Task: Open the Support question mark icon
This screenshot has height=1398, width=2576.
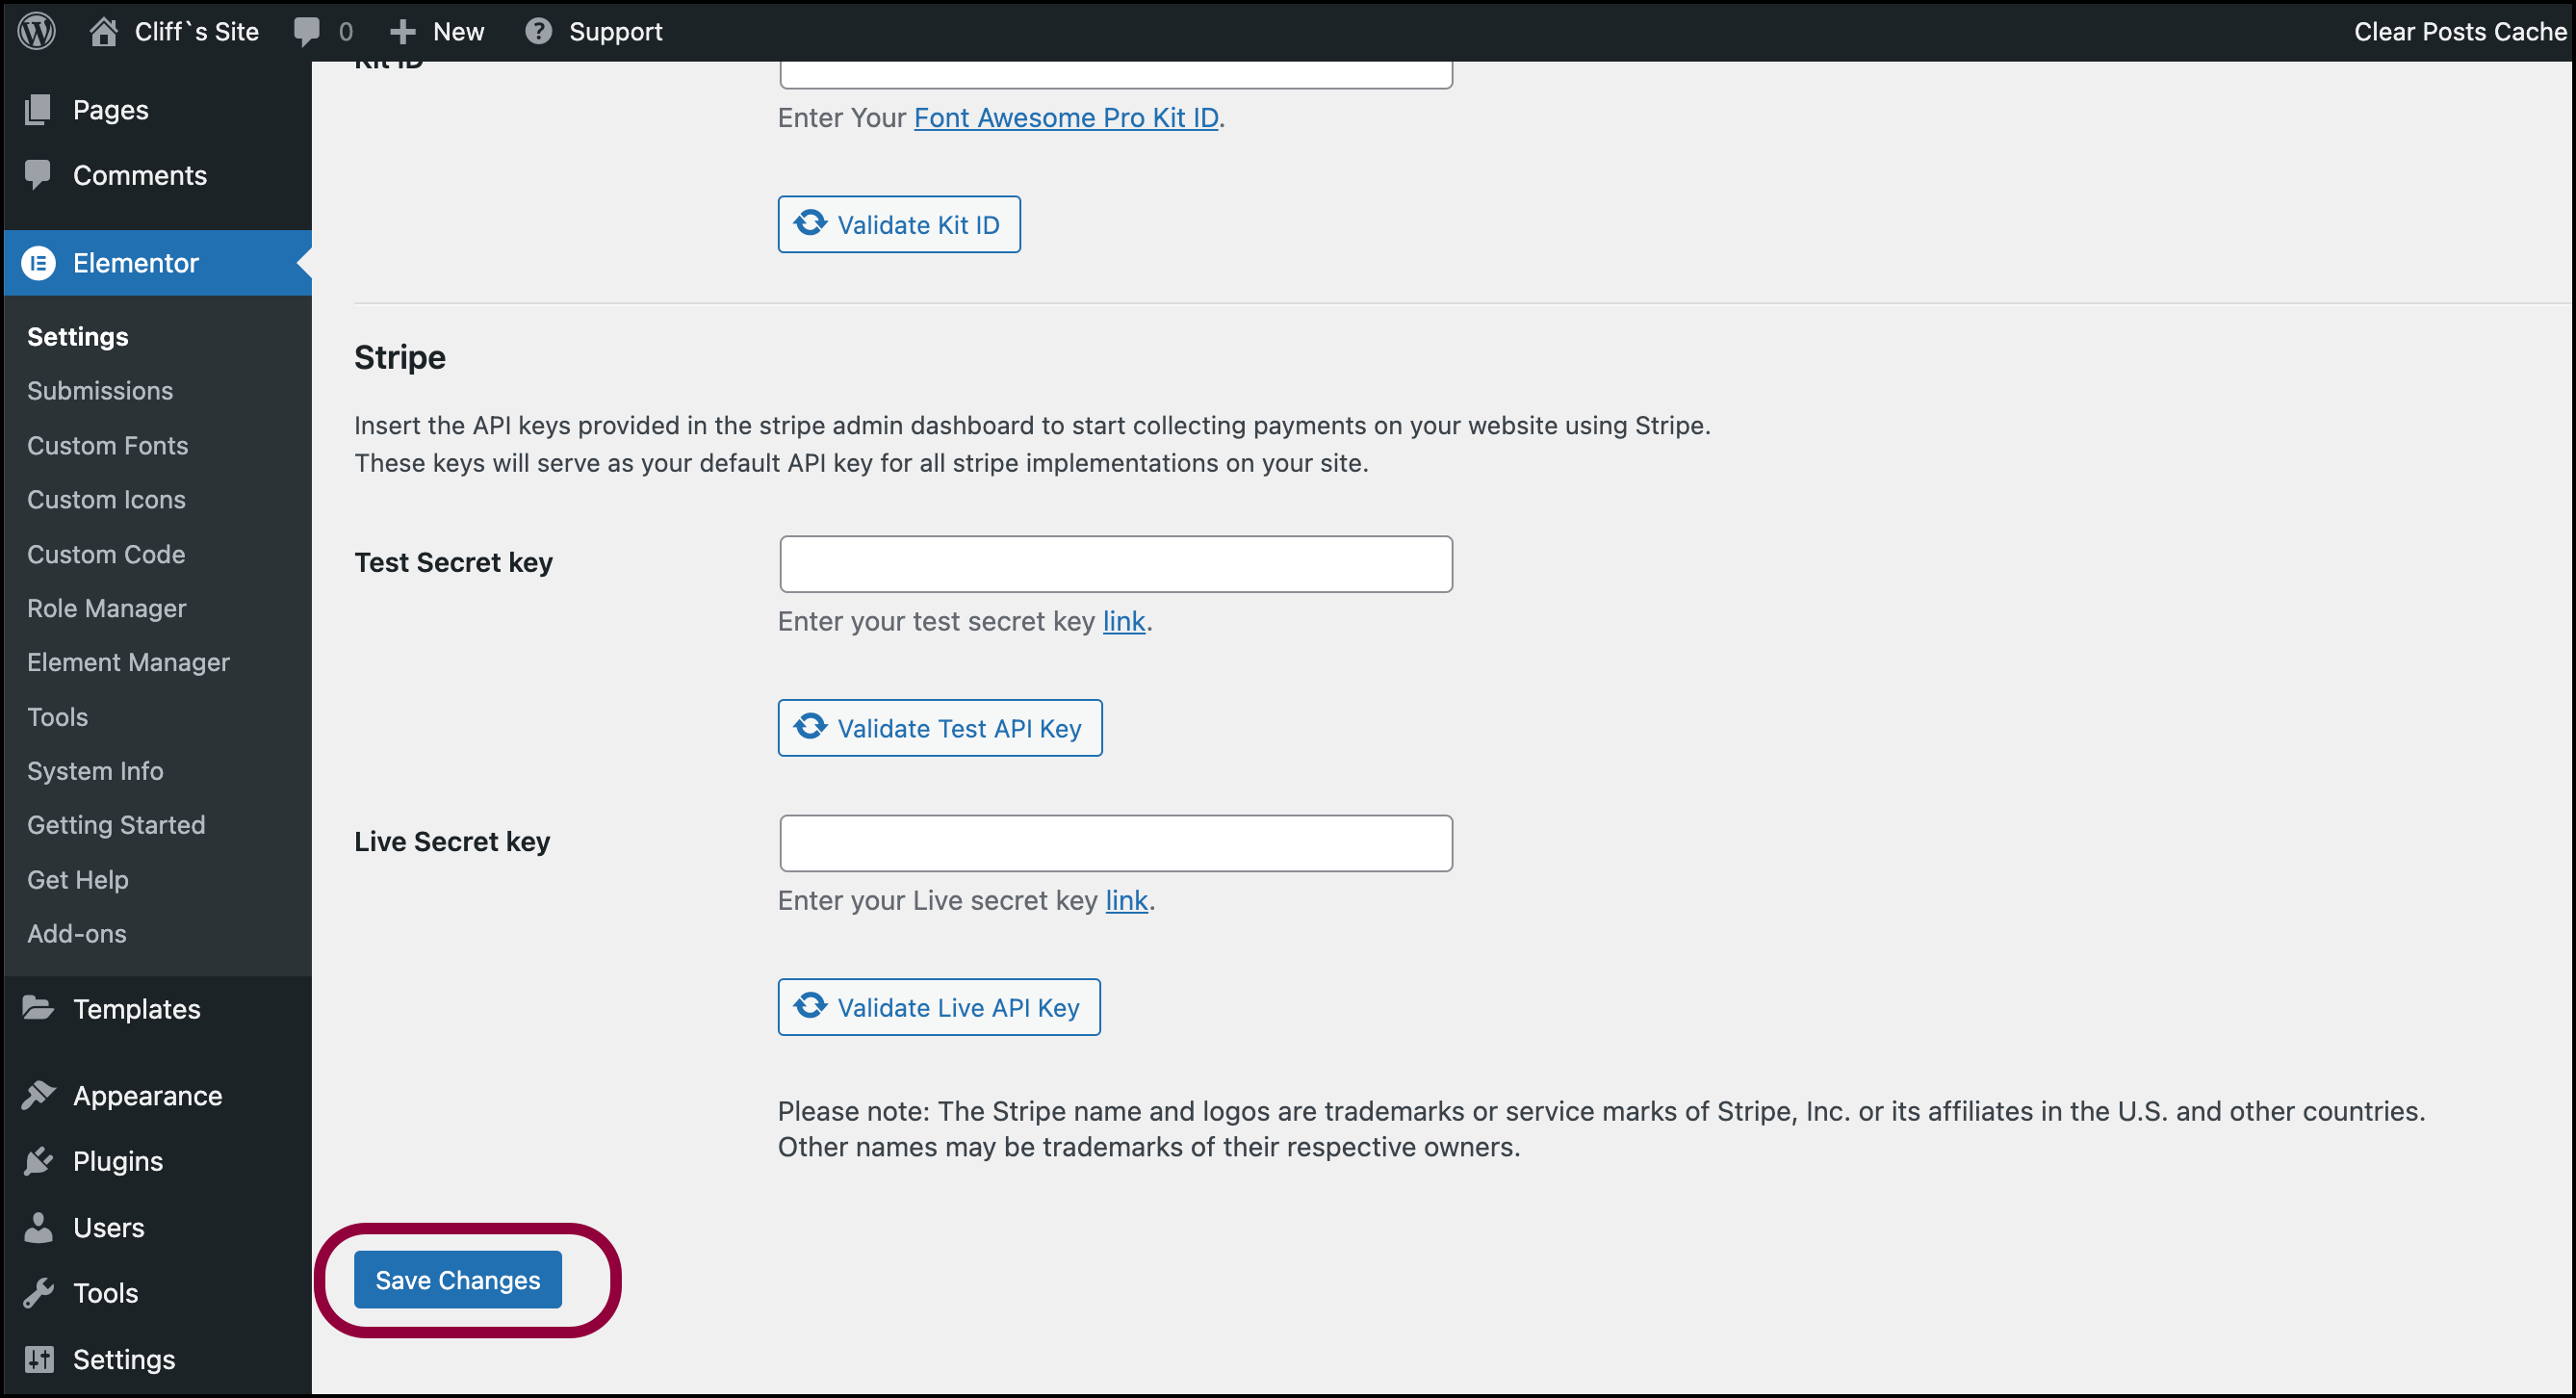Action: coord(538,31)
